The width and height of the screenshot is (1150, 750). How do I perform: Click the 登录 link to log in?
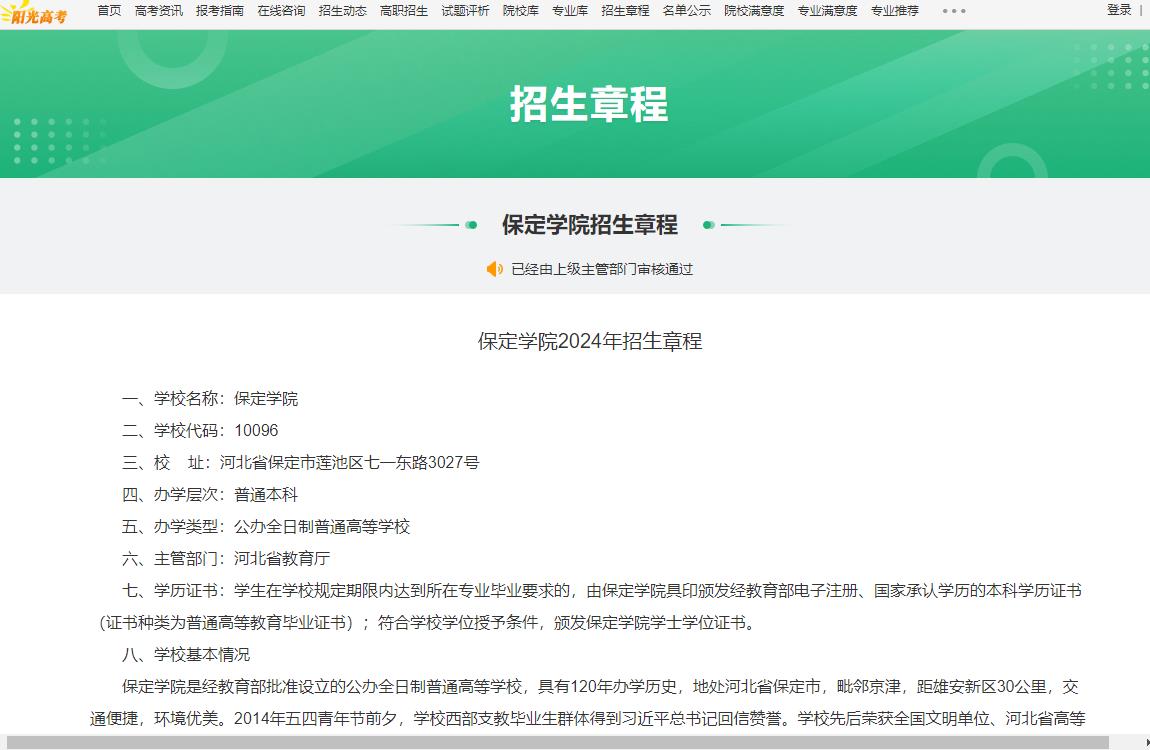click(1118, 10)
